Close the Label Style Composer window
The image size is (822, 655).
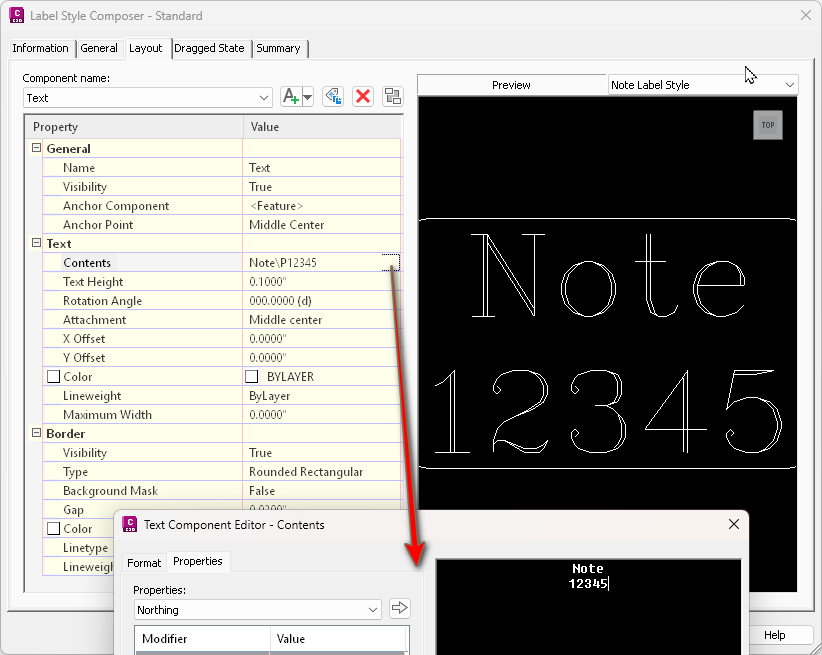(806, 15)
